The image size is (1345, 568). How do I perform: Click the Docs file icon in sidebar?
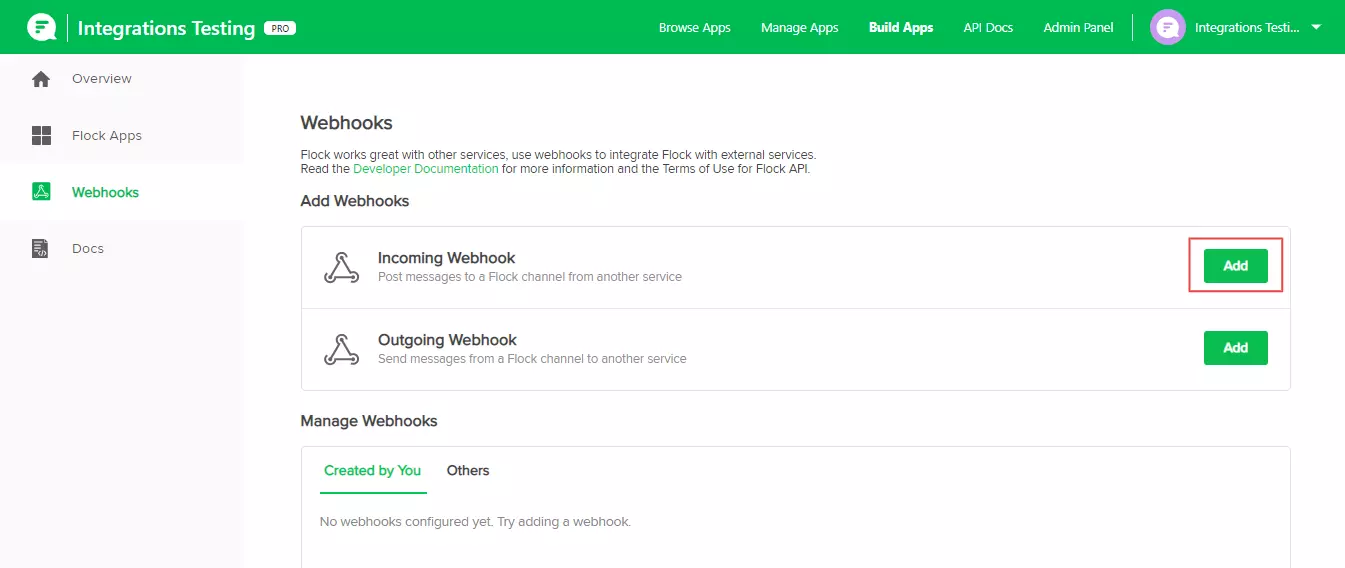[41, 249]
